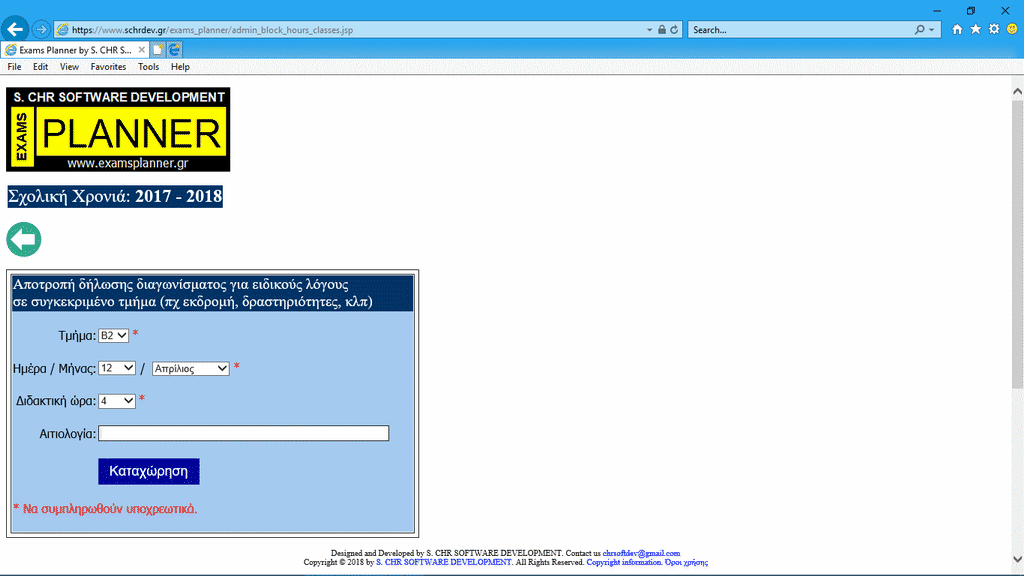The width and height of the screenshot is (1024, 576).
Task: Expand the Διδακτική ώρα dropdown showing 4
Action: [117, 401]
